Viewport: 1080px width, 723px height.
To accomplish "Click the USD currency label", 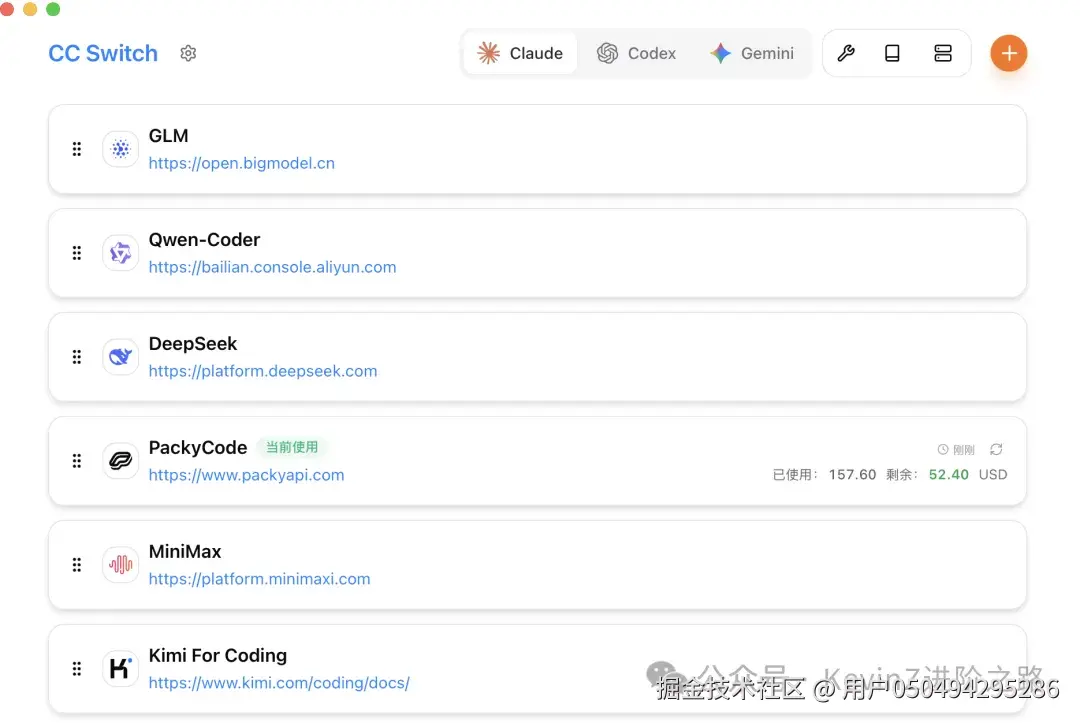I will pos(993,474).
